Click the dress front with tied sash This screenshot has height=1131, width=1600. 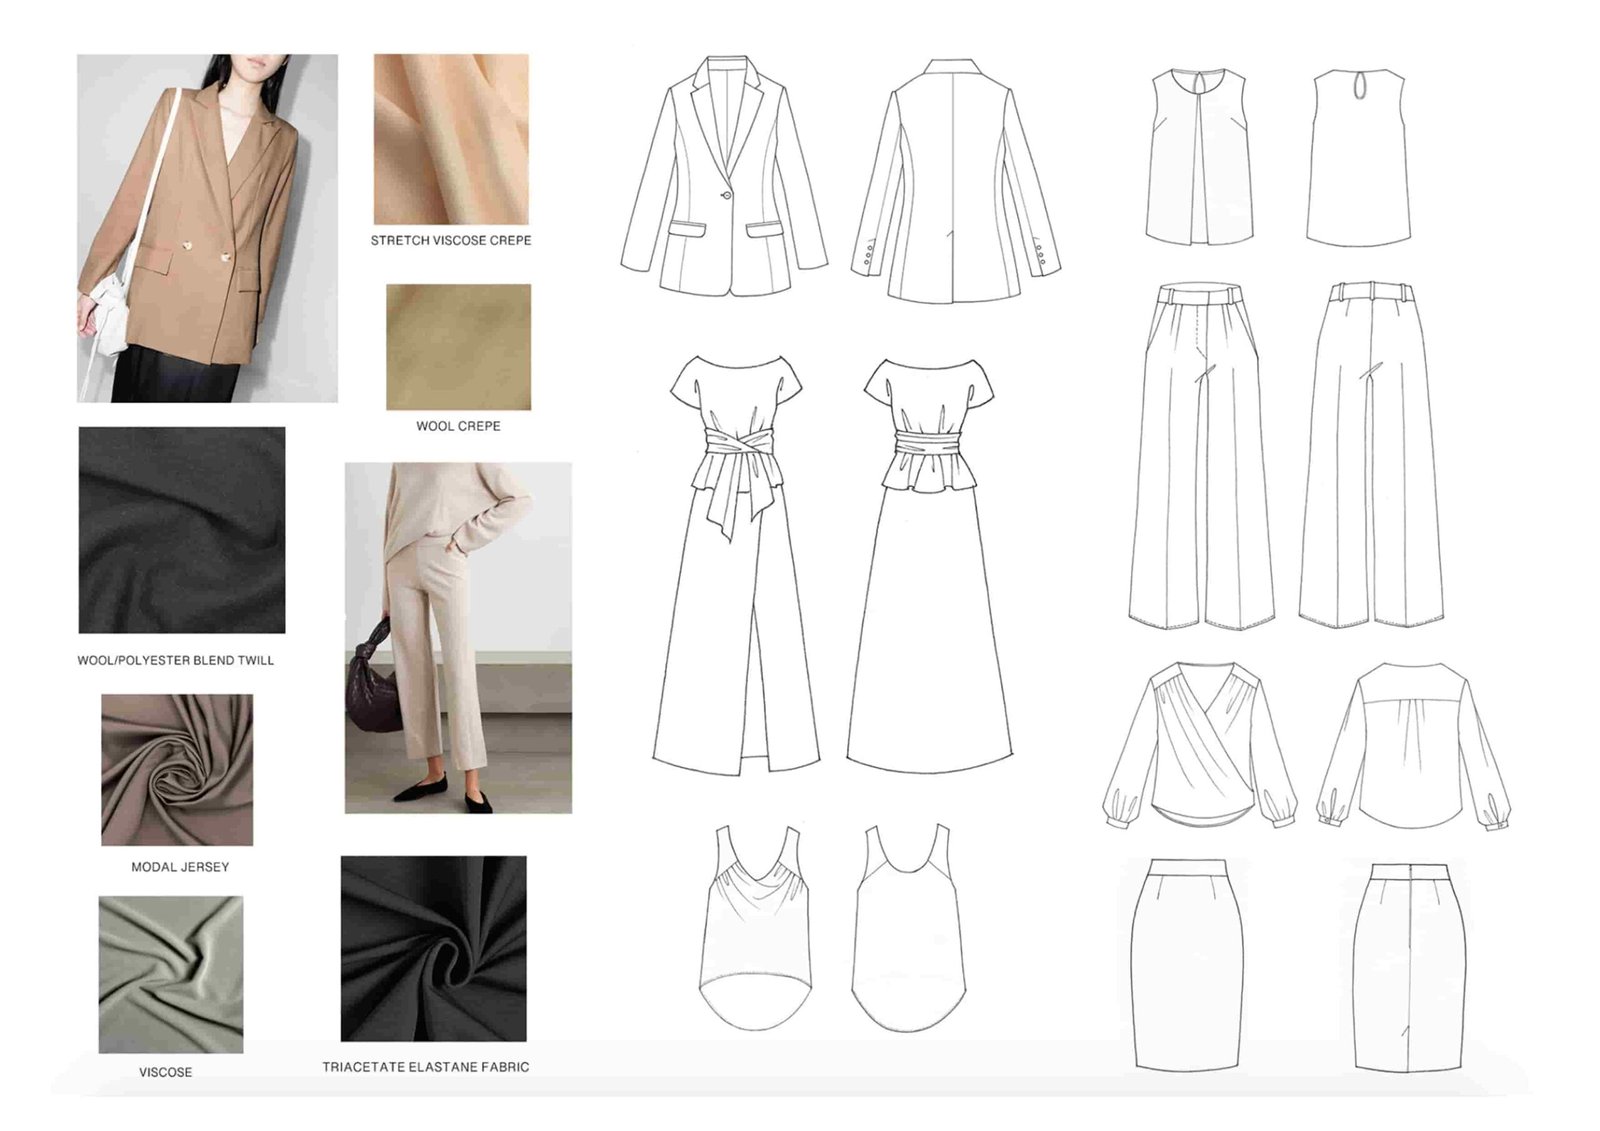(x=735, y=565)
